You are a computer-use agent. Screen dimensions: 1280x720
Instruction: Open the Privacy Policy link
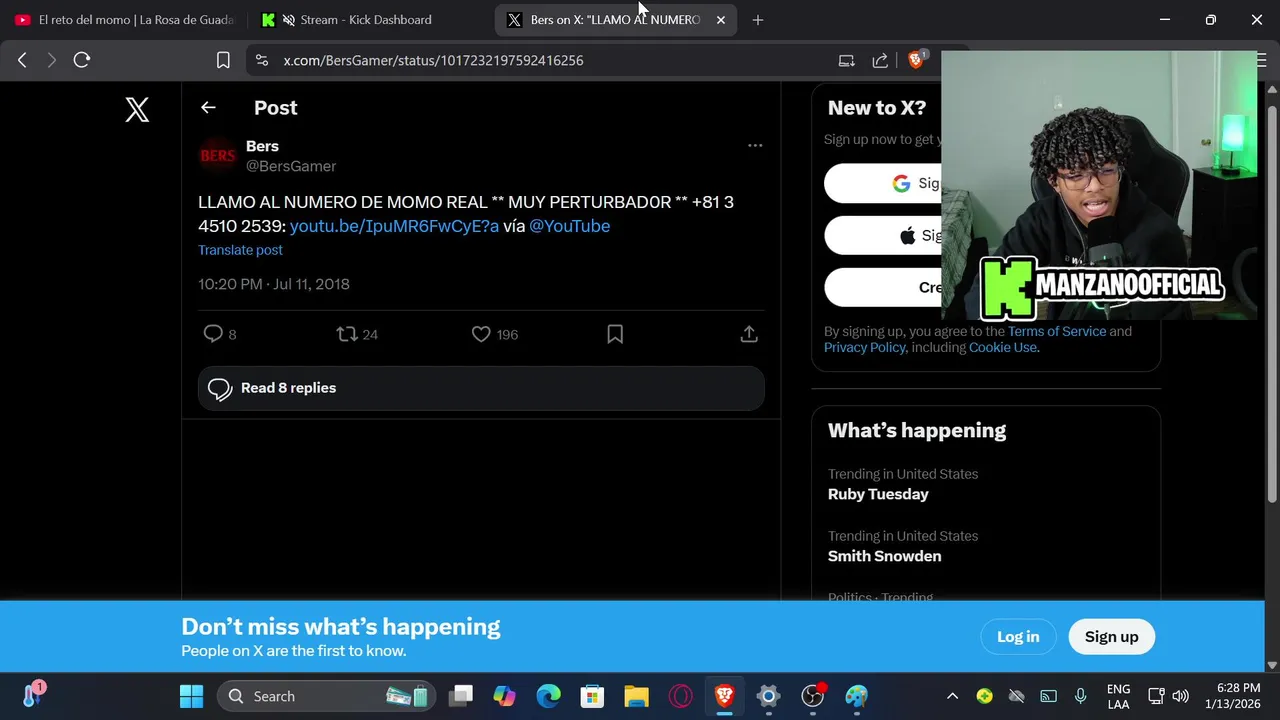864,347
